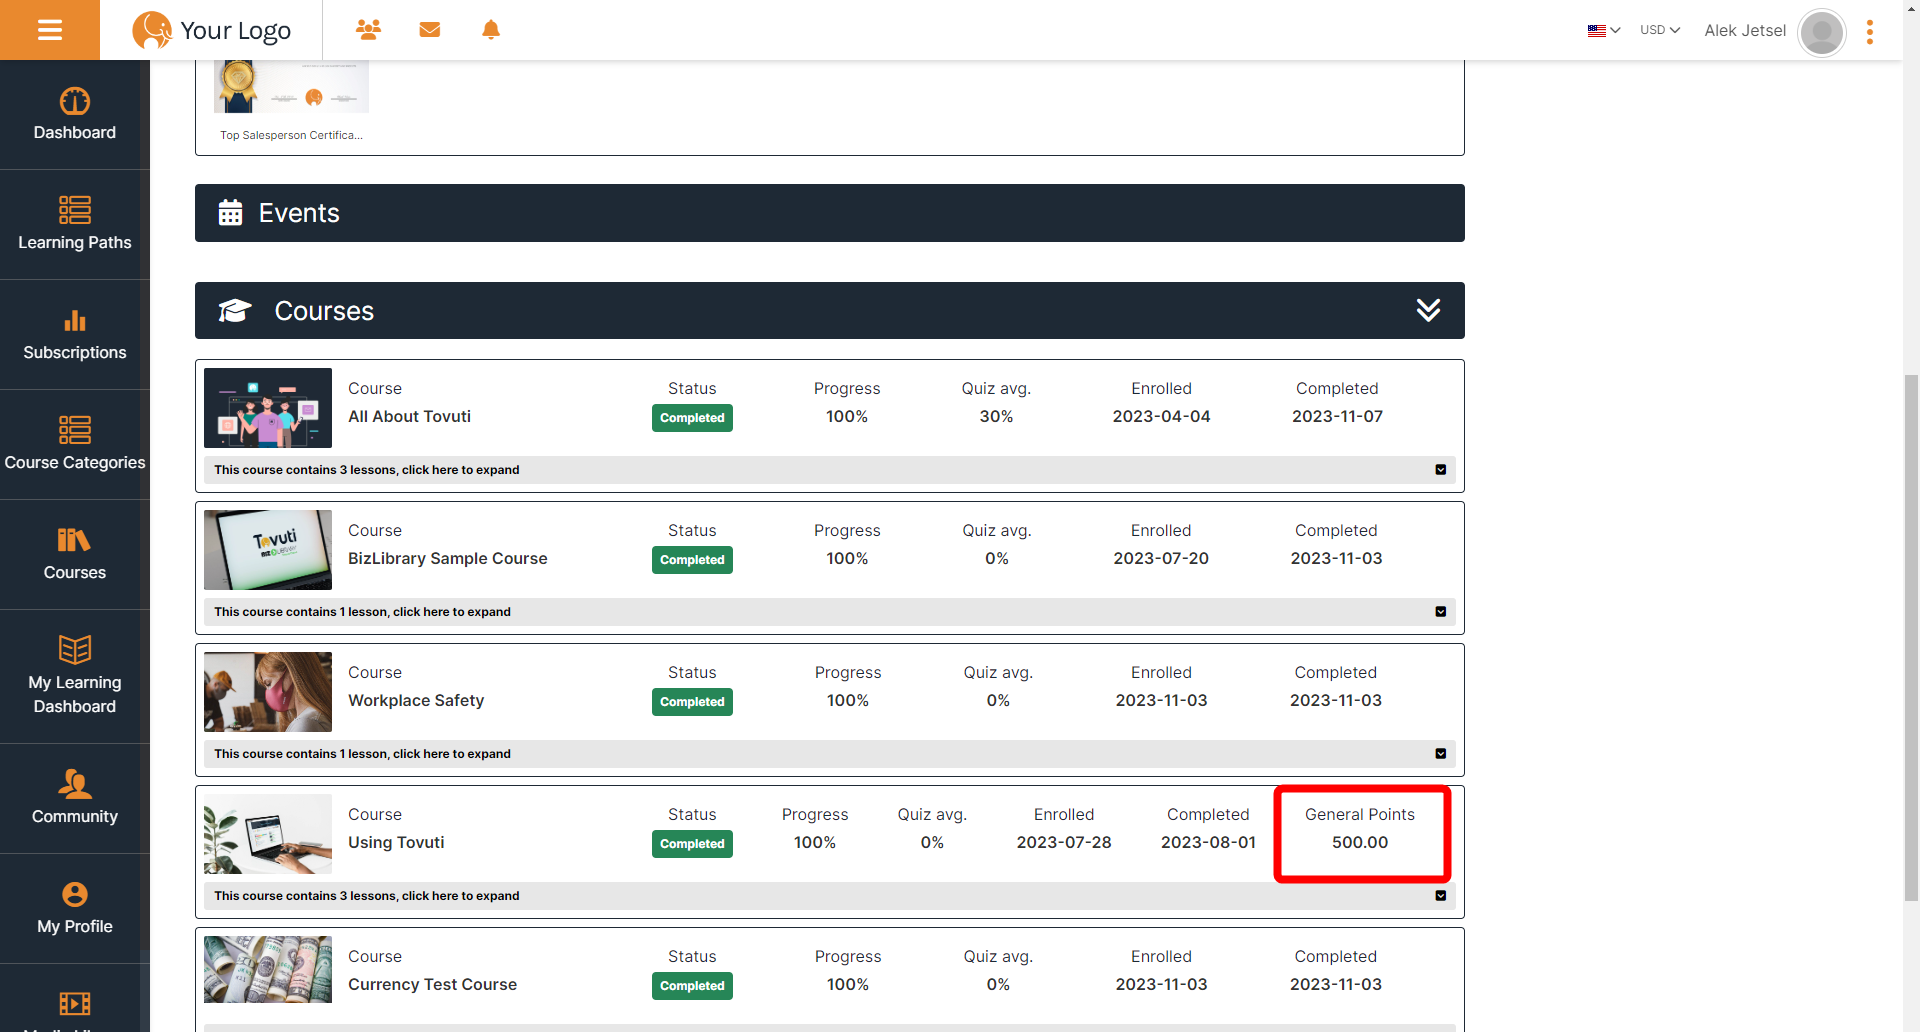This screenshot has width=1920, height=1032.
Task: Open the Your Logo home link
Action: [212, 30]
